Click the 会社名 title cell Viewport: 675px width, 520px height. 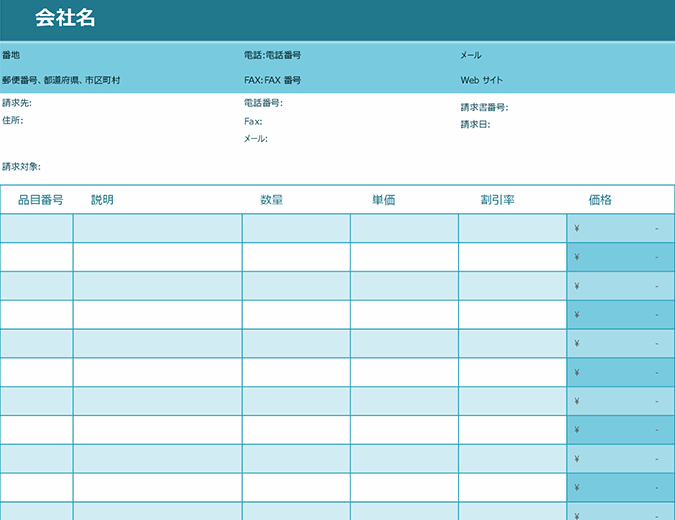point(64,18)
